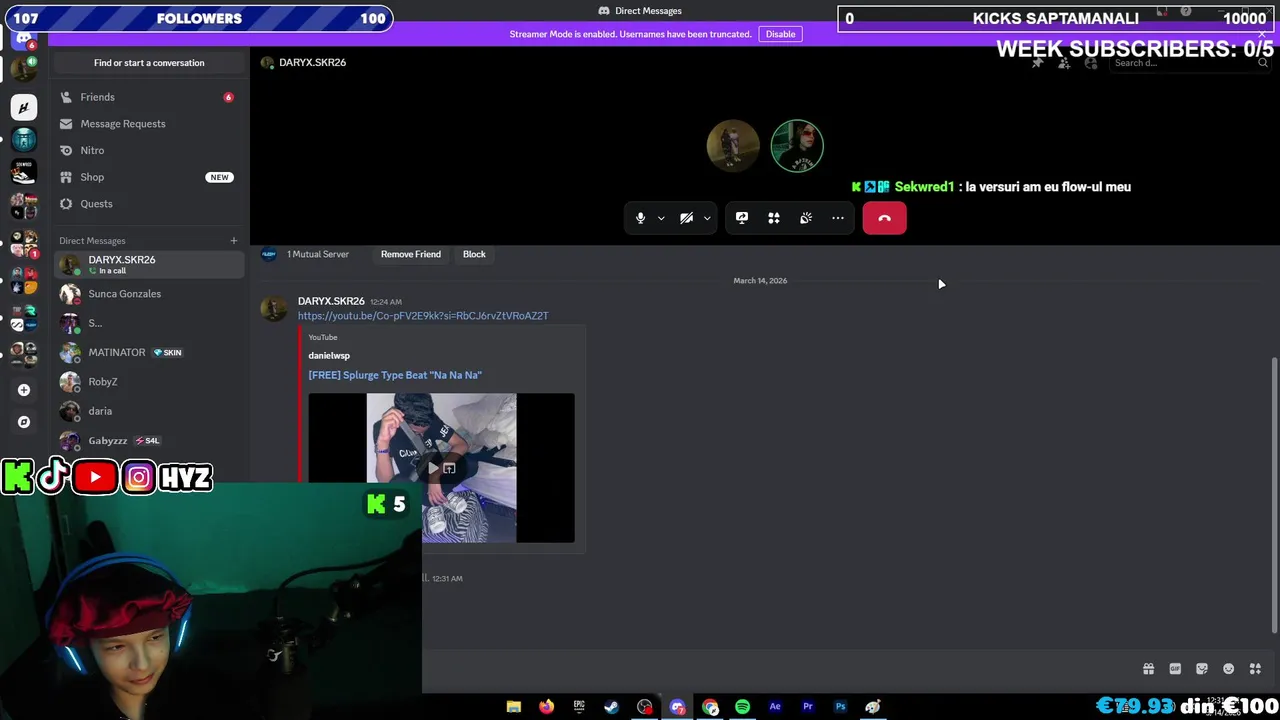
Task: Open the GIF picker
Action: tap(1175, 669)
